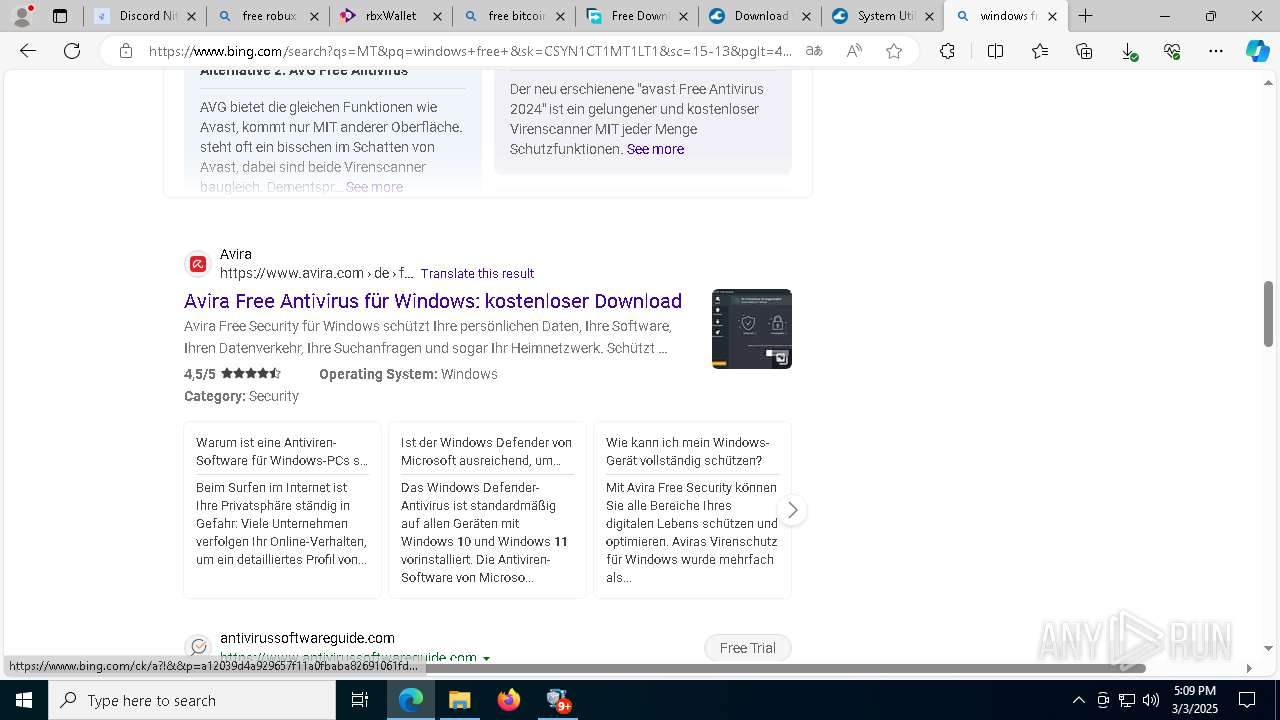Expand antivirussoftwareguide.com URL dropdown arrow
This screenshot has width=1280, height=720.
coord(486,658)
